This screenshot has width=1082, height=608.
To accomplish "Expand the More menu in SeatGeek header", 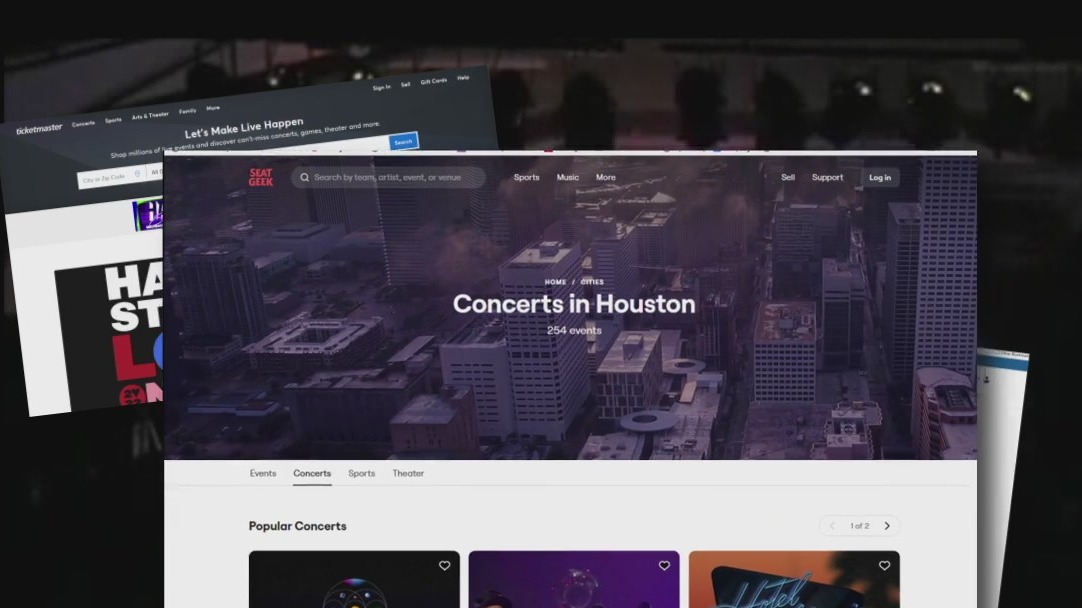I will point(606,177).
